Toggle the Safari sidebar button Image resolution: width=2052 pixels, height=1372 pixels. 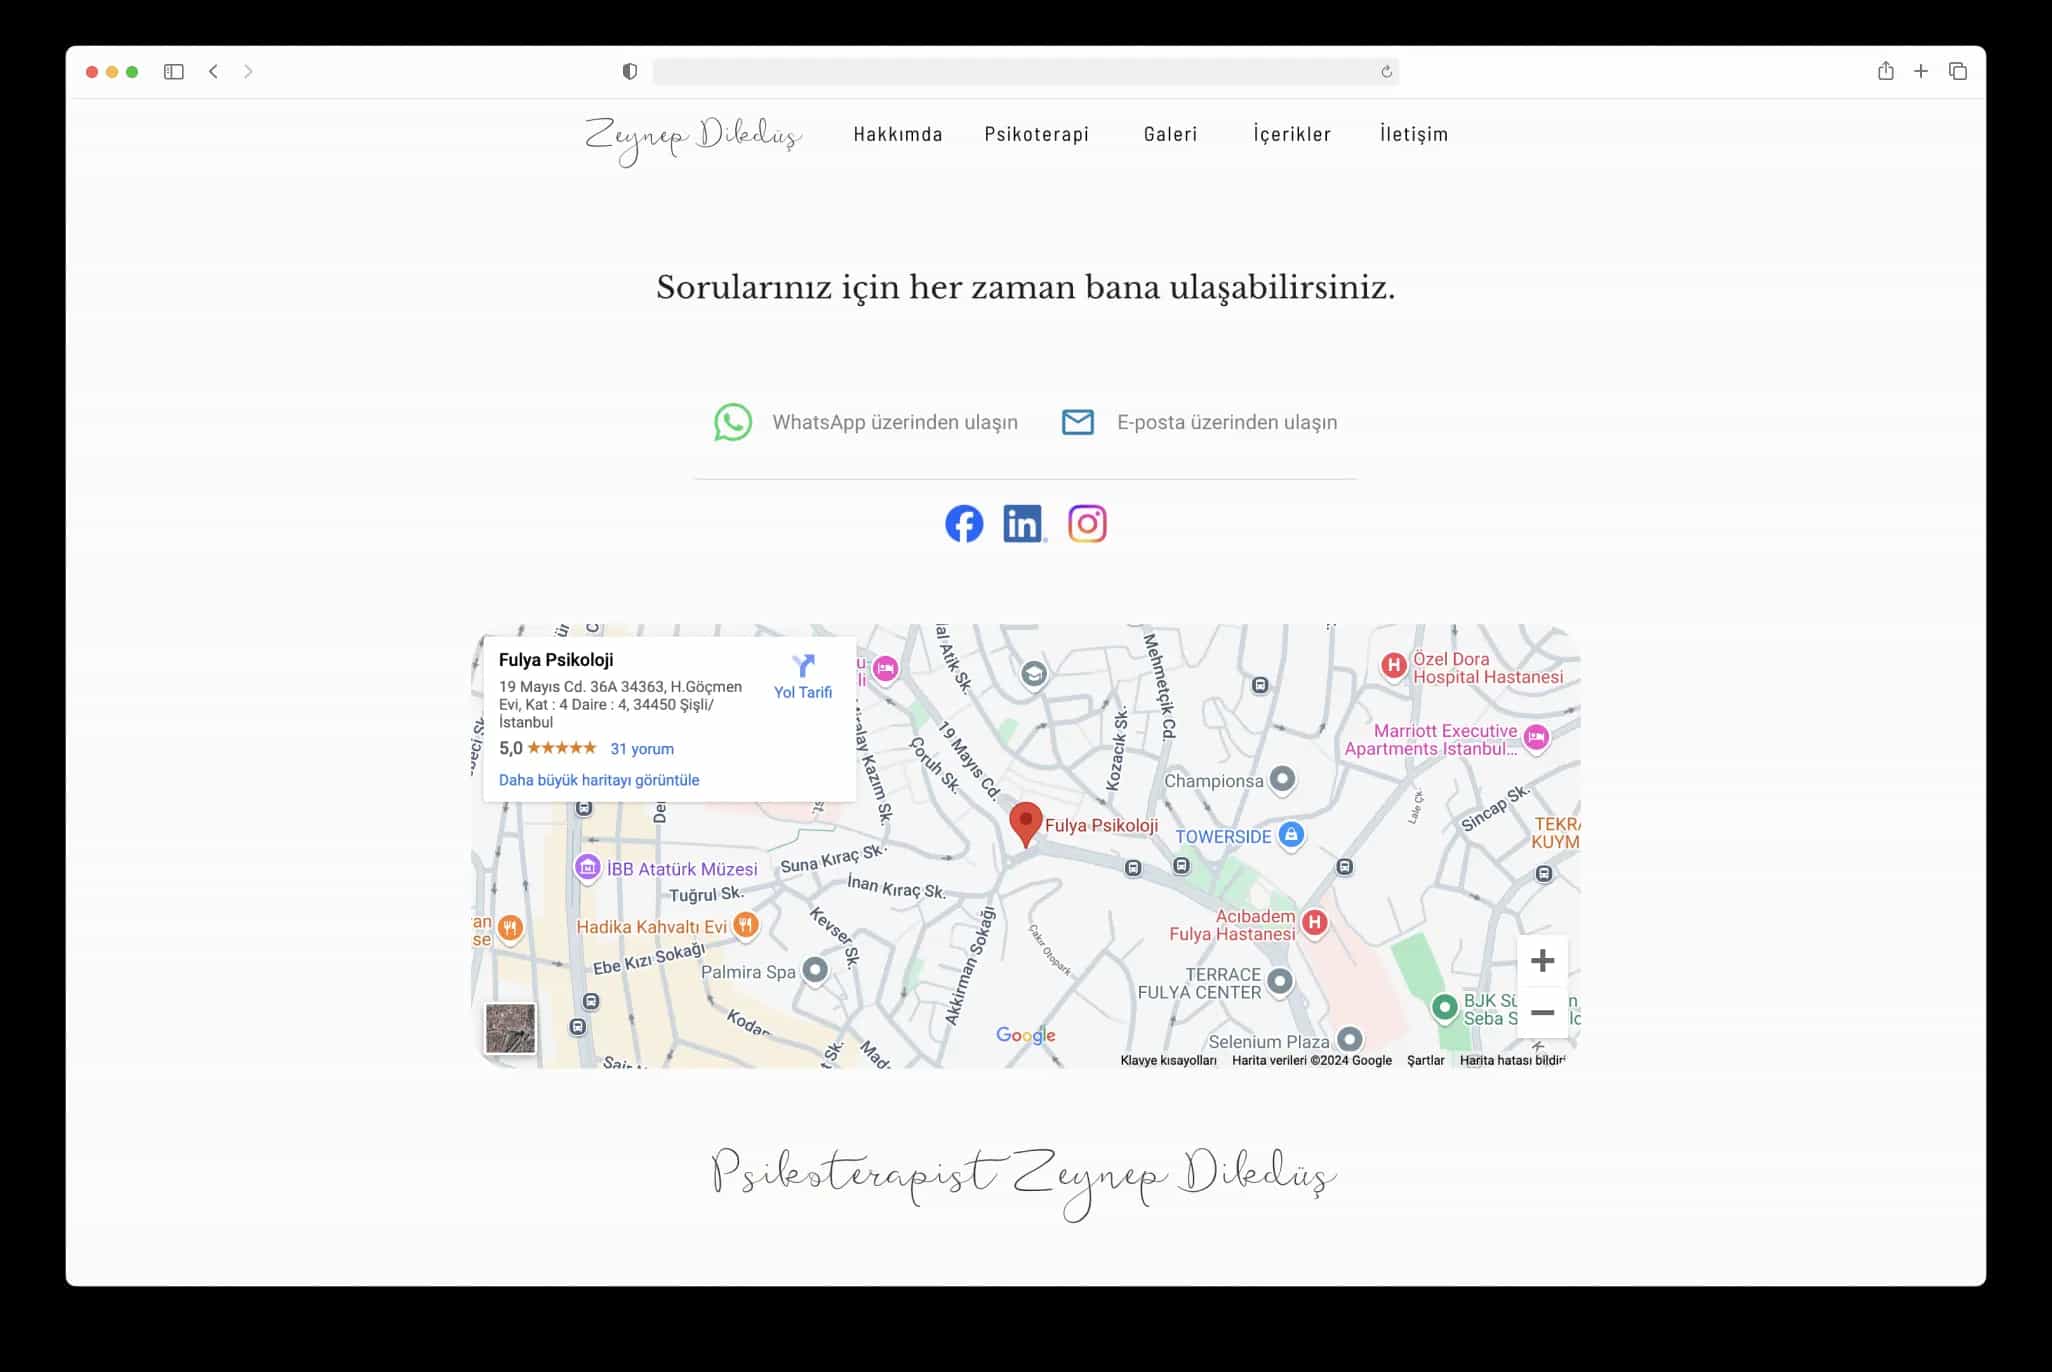(x=174, y=72)
